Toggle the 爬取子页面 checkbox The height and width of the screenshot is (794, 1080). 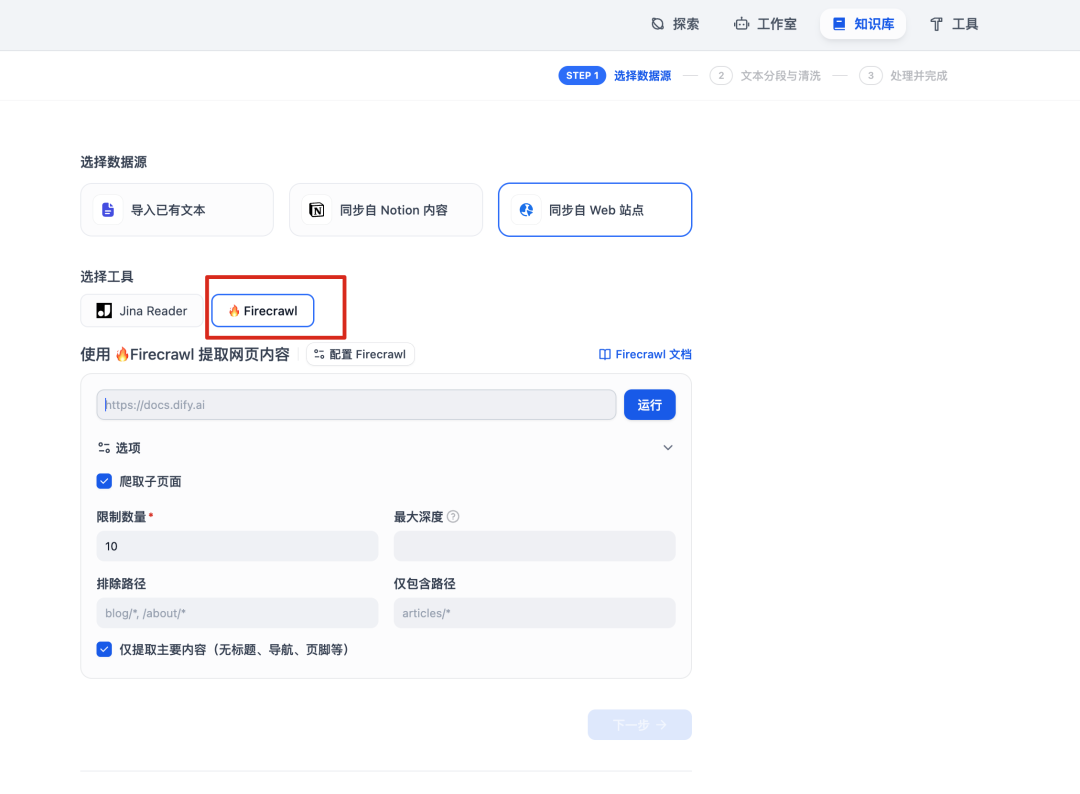[x=104, y=481]
